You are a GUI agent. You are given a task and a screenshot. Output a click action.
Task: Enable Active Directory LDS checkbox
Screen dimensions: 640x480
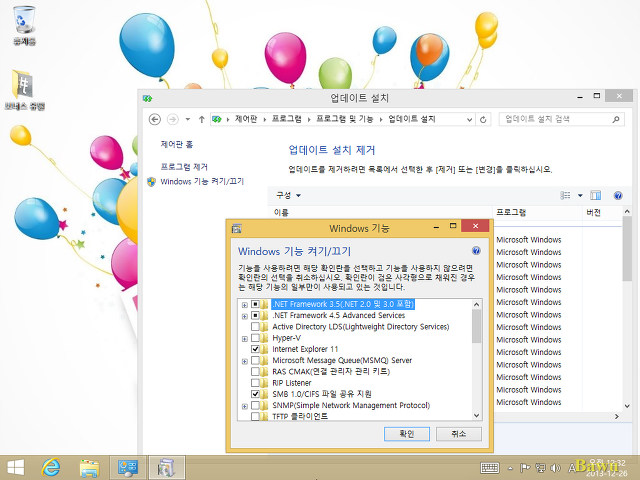(x=255, y=327)
